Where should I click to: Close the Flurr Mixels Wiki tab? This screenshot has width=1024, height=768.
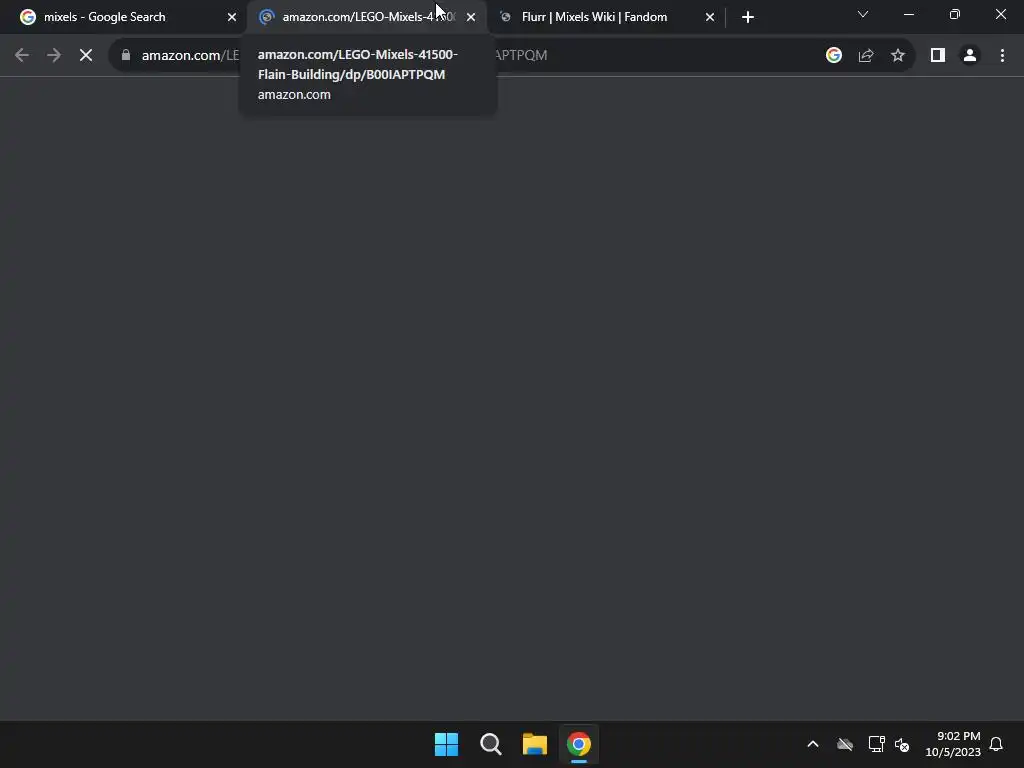click(x=710, y=17)
